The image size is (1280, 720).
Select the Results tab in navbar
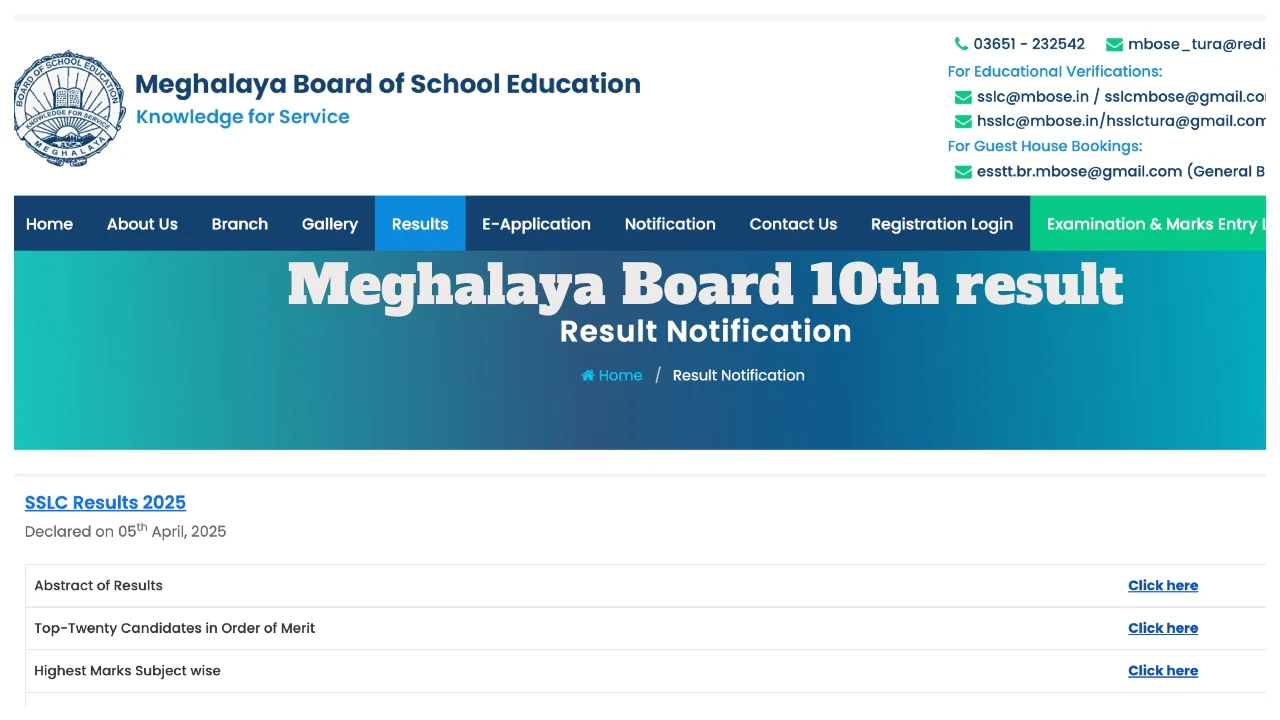pos(420,224)
